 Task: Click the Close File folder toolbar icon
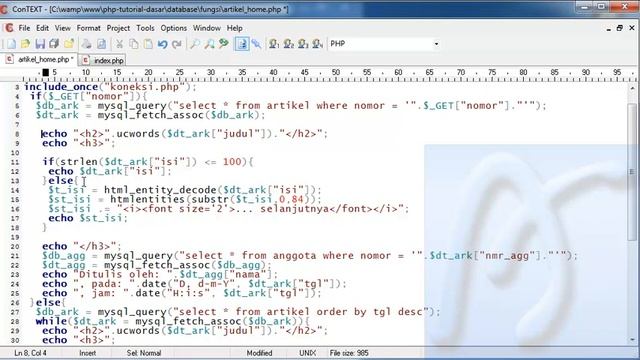click(x=69, y=44)
